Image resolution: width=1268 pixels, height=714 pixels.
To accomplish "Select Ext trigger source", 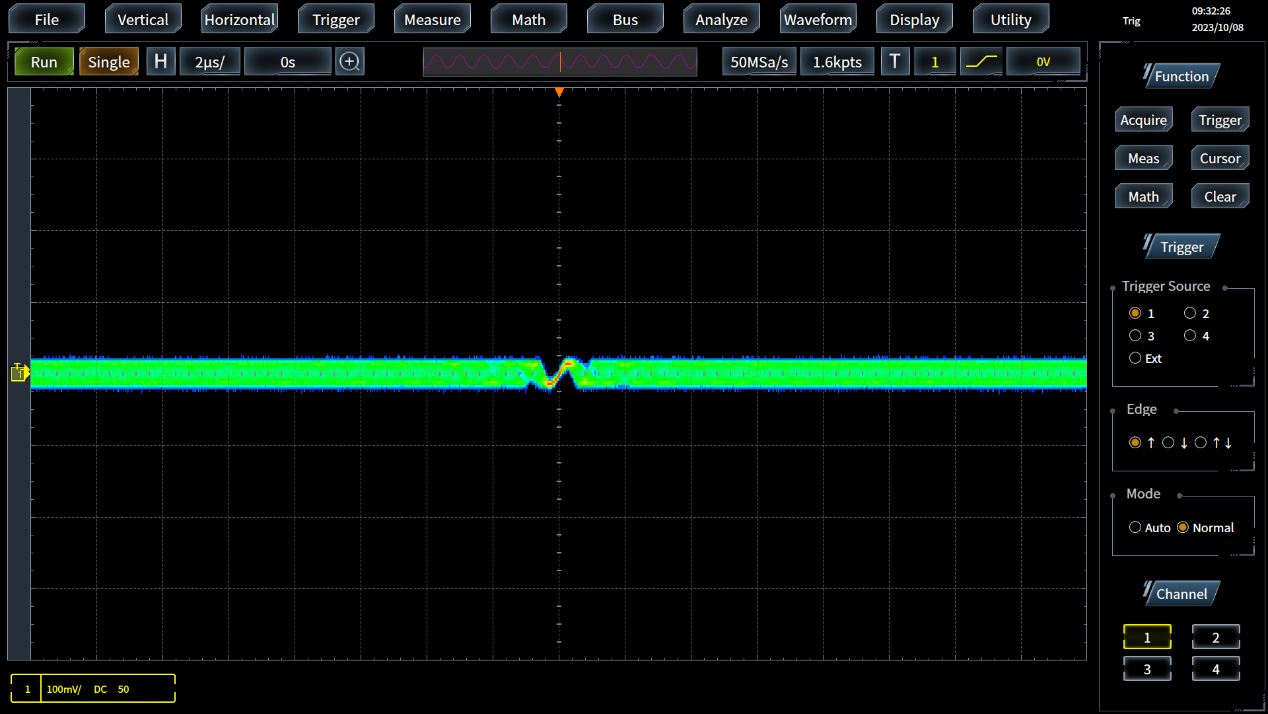I will (1135, 358).
